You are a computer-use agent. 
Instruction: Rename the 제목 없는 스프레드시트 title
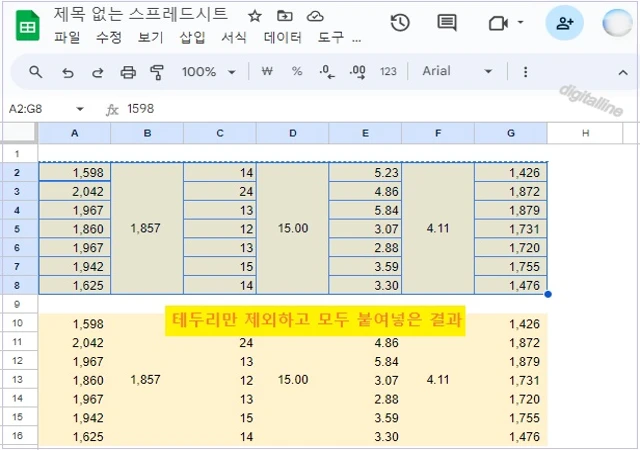(x=140, y=14)
